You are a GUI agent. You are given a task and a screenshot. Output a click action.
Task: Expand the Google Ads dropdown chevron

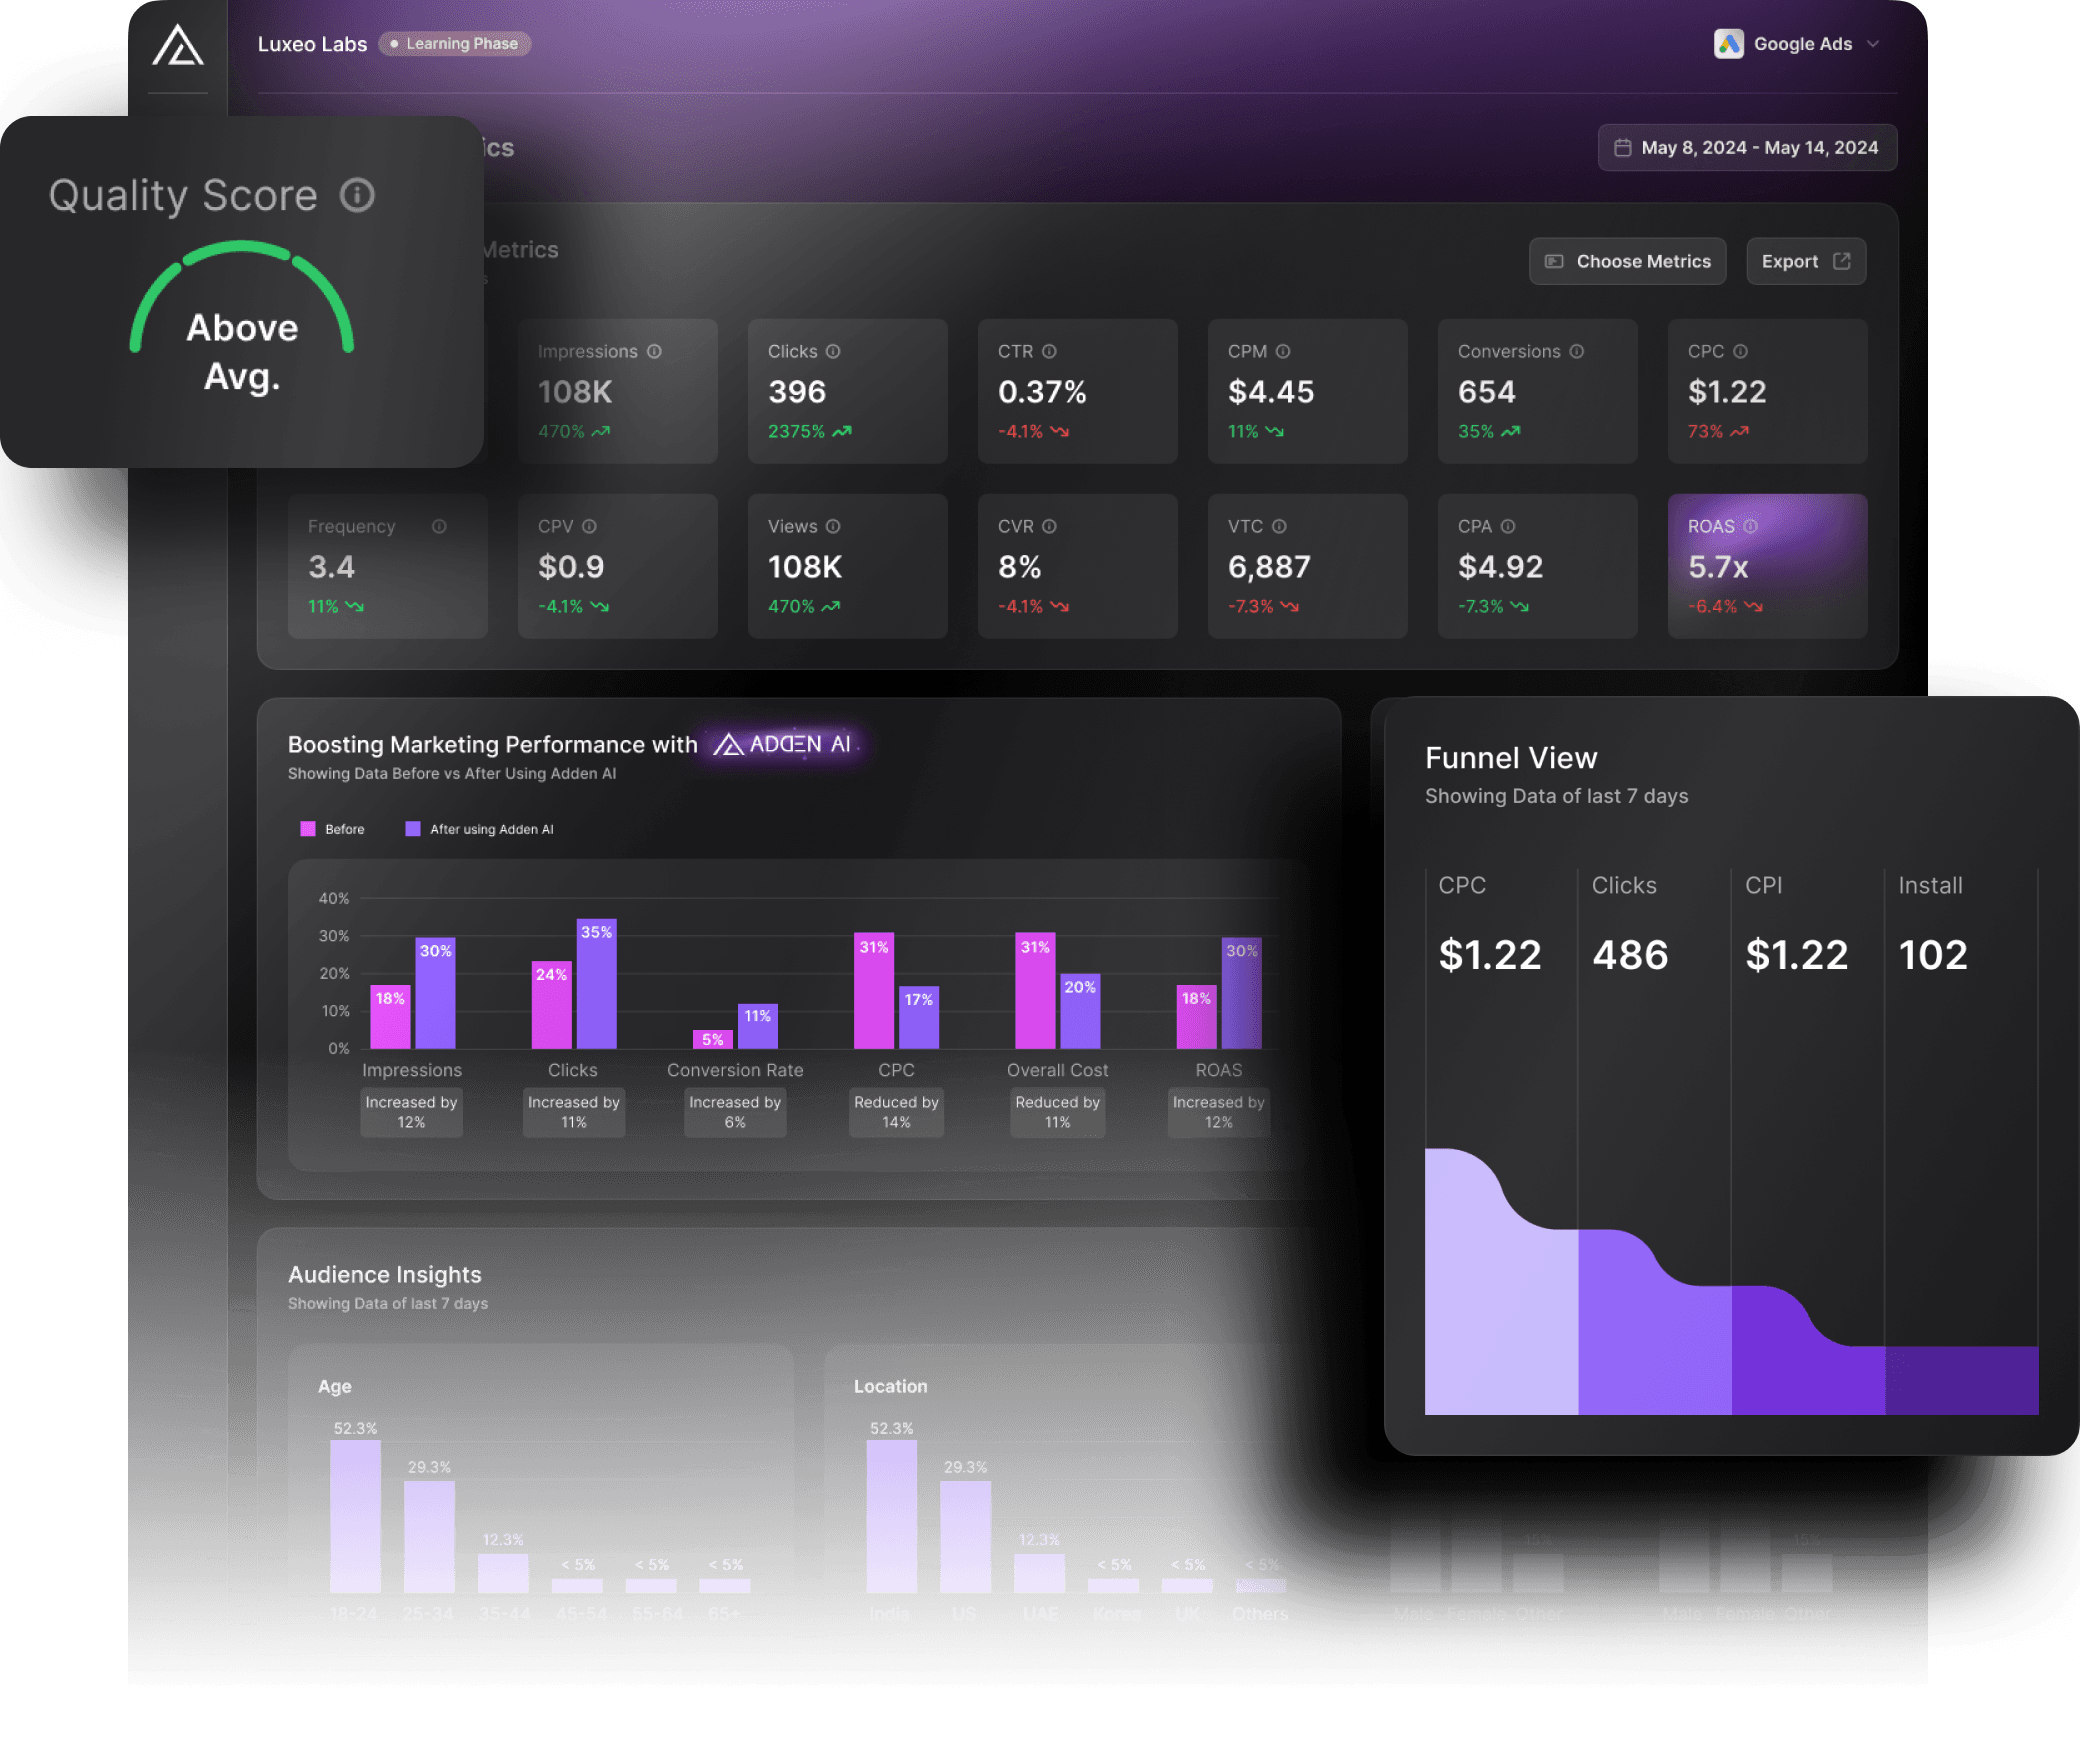pos(1873,44)
